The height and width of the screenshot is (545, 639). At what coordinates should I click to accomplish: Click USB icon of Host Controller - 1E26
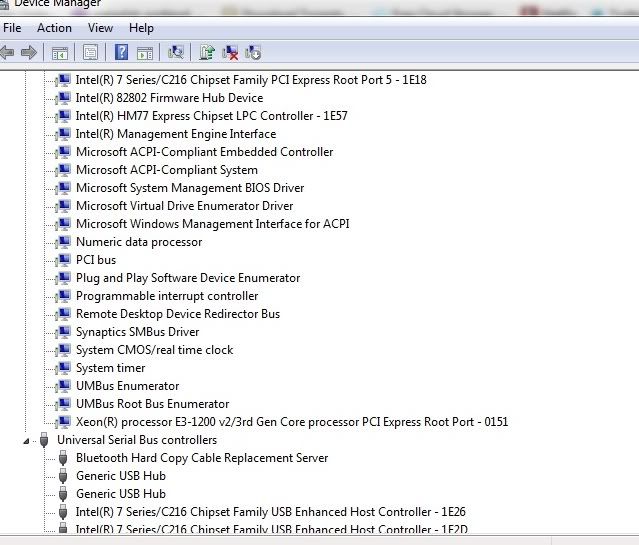coord(63,512)
